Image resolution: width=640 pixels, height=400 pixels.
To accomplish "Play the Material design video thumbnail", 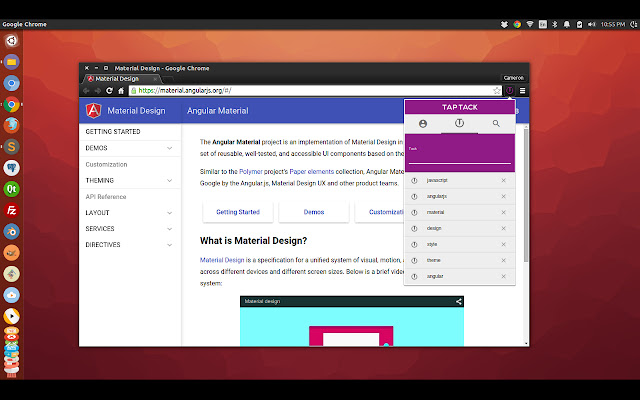I will click(352, 326).
